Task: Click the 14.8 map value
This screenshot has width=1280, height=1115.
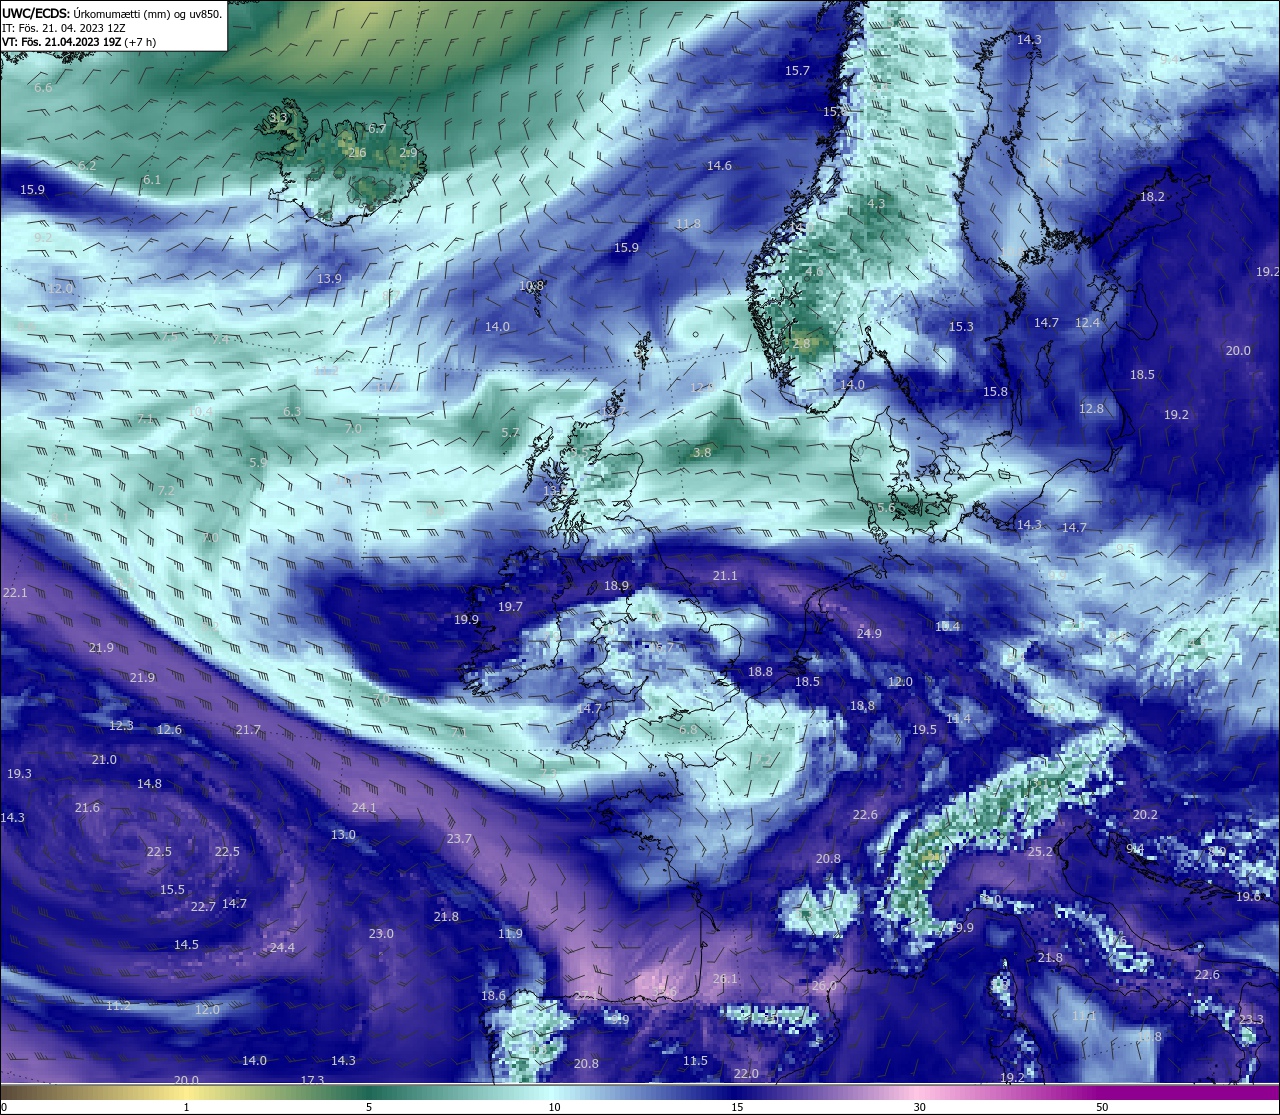Action: click(x=149, y=784)
